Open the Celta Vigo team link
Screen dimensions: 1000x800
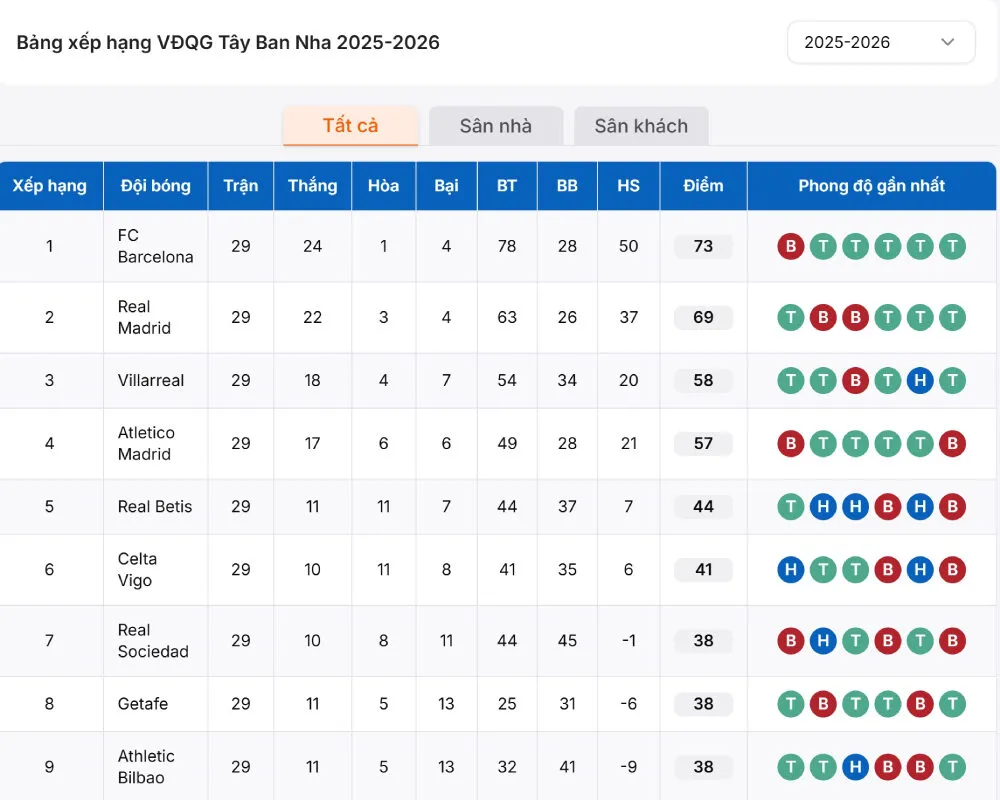(137, 569)
